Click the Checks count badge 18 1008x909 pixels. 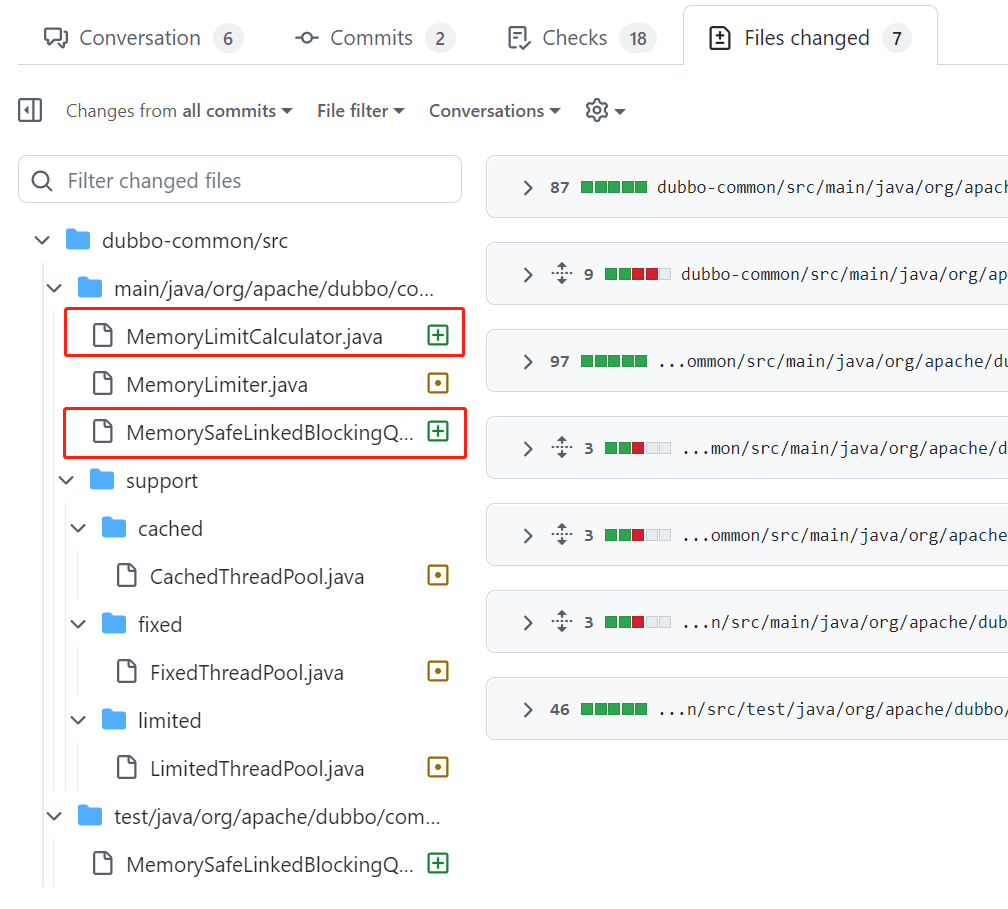(x=638, y=38)
